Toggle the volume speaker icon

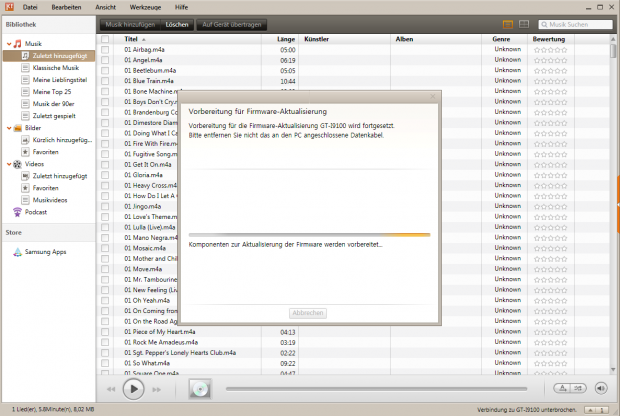601,388
